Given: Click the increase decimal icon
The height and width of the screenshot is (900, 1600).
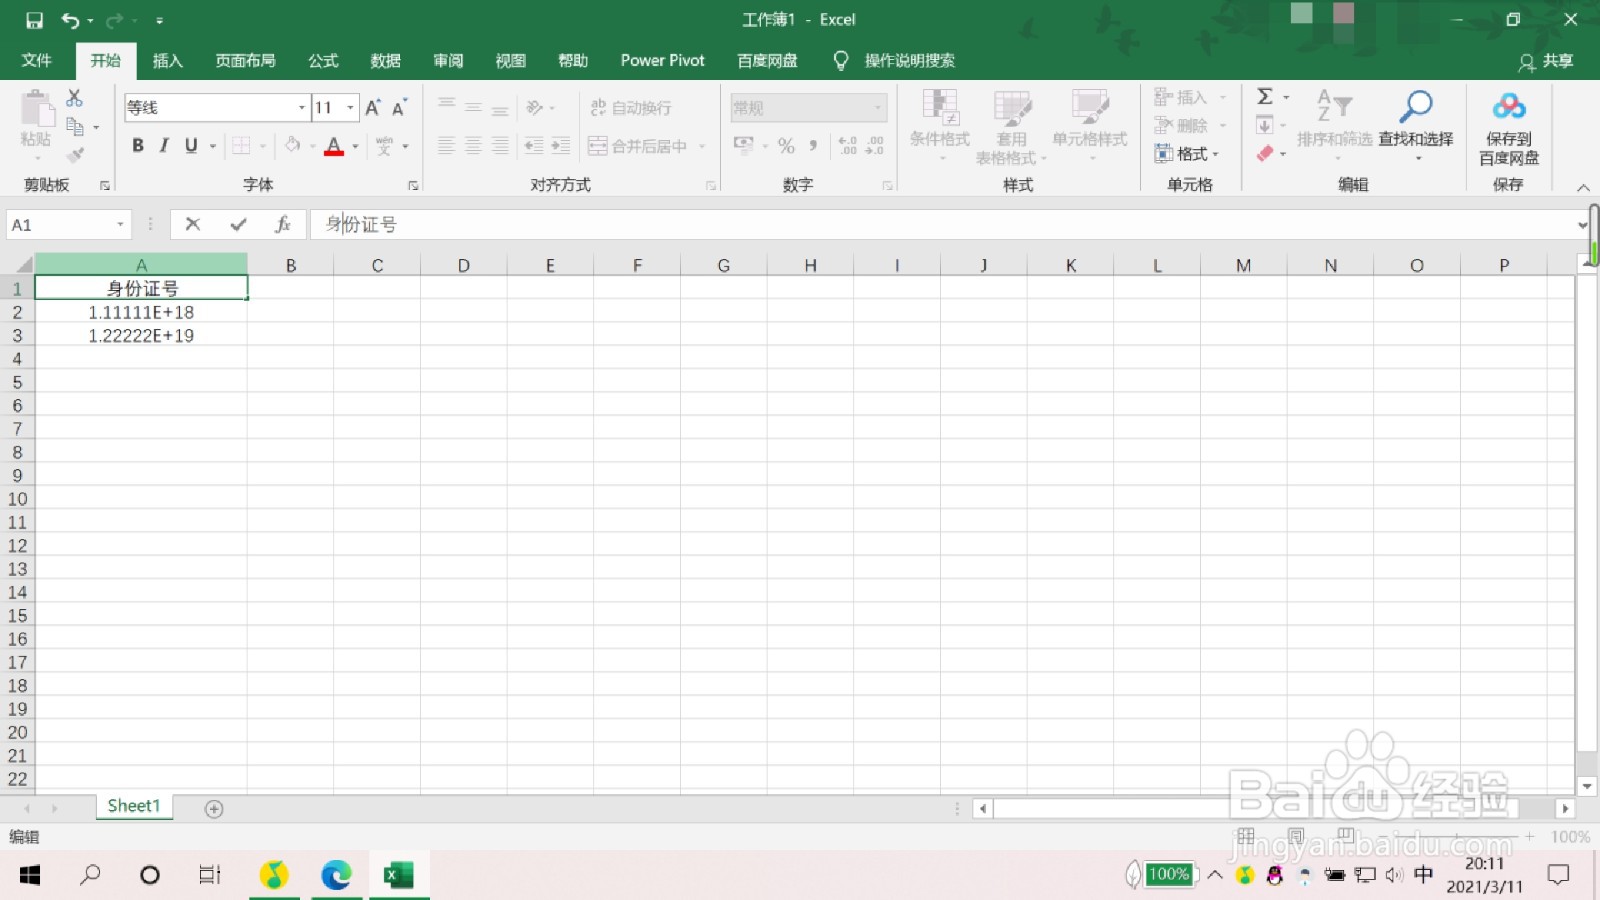Looking at the screenshot, I should point(848,146).
